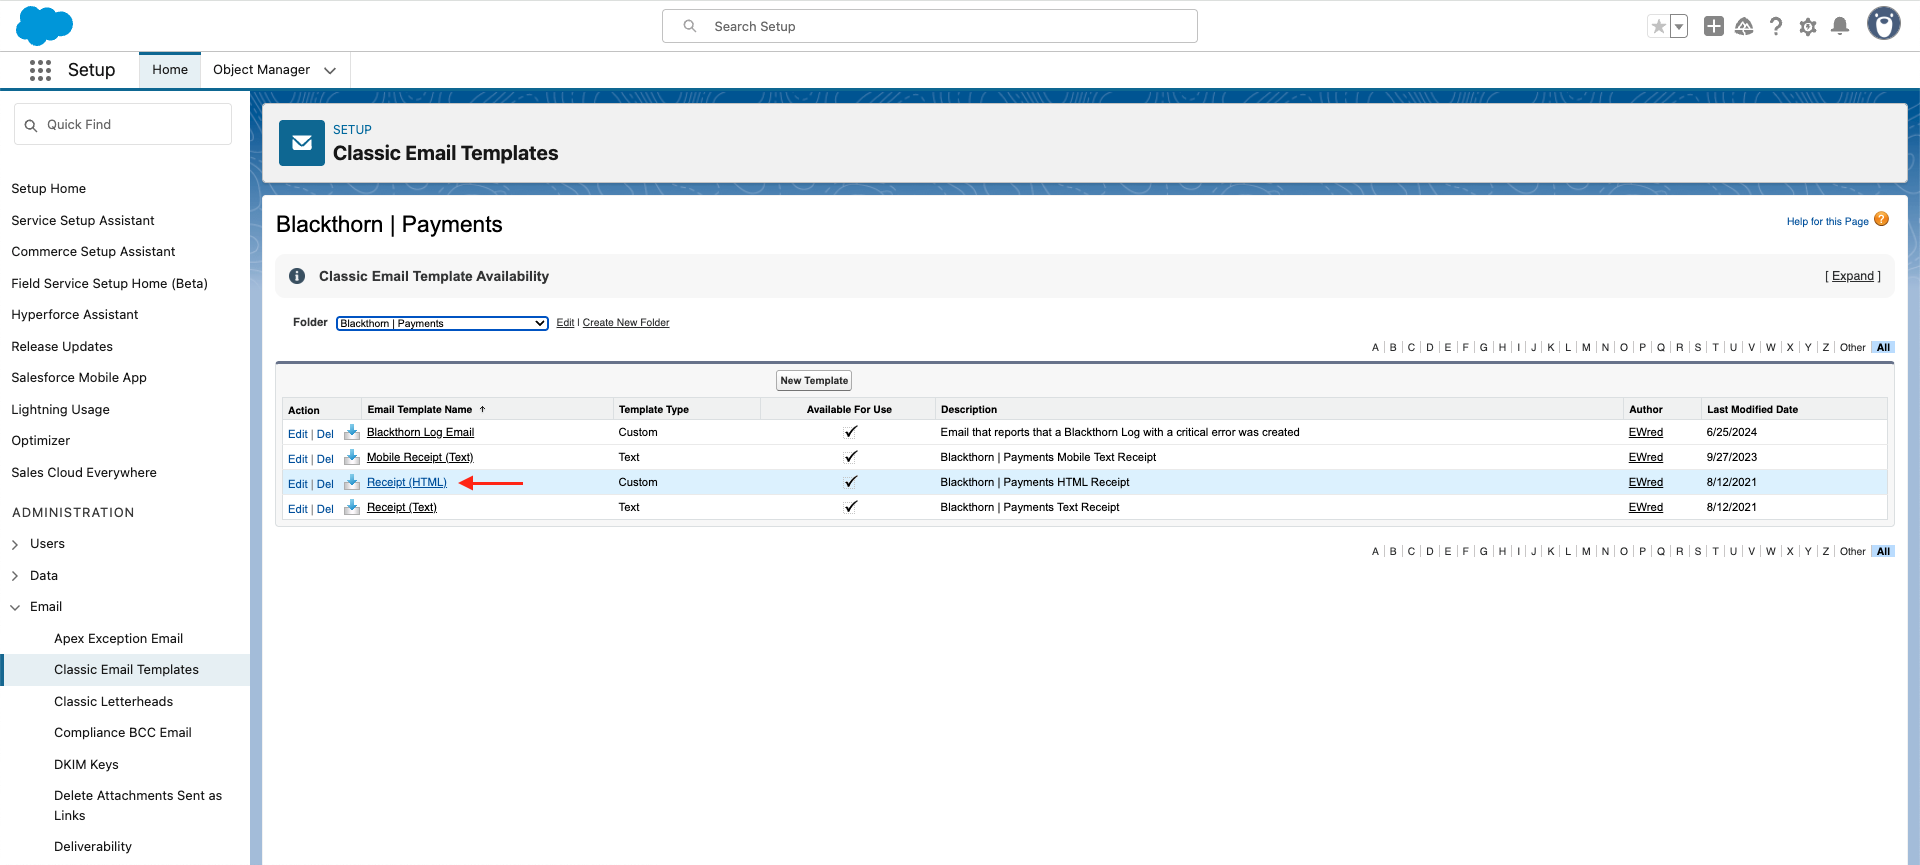Open the user profile avatar
The height and width of the screenshot is (865, 1920).
pyautogui.click(x=1884, y=24)
